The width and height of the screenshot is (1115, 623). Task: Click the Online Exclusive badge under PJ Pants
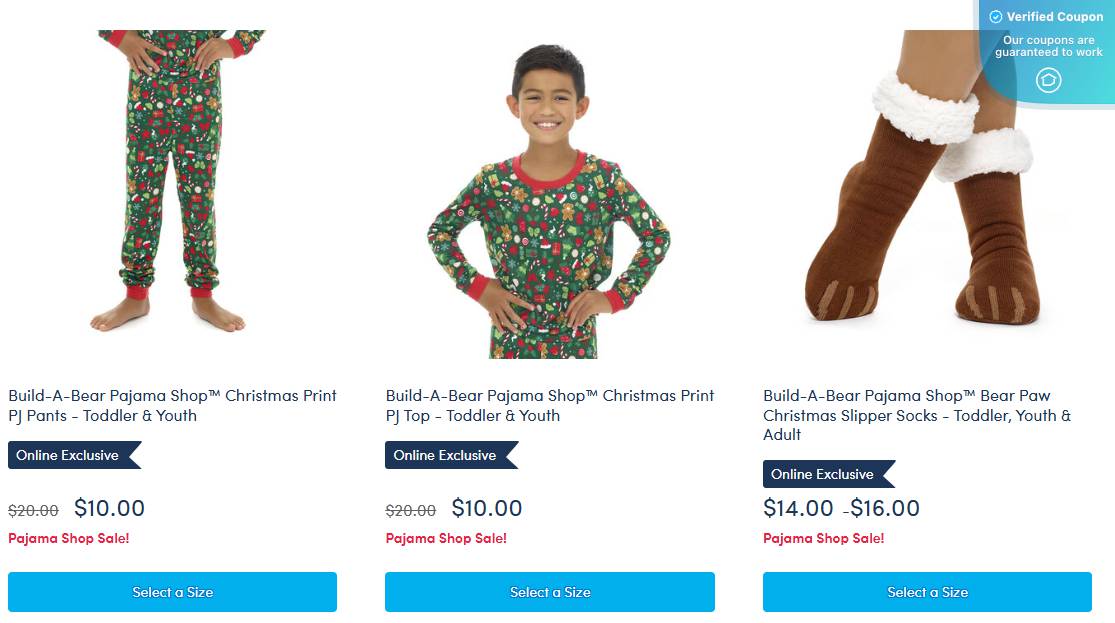click(x=69, y=455)
